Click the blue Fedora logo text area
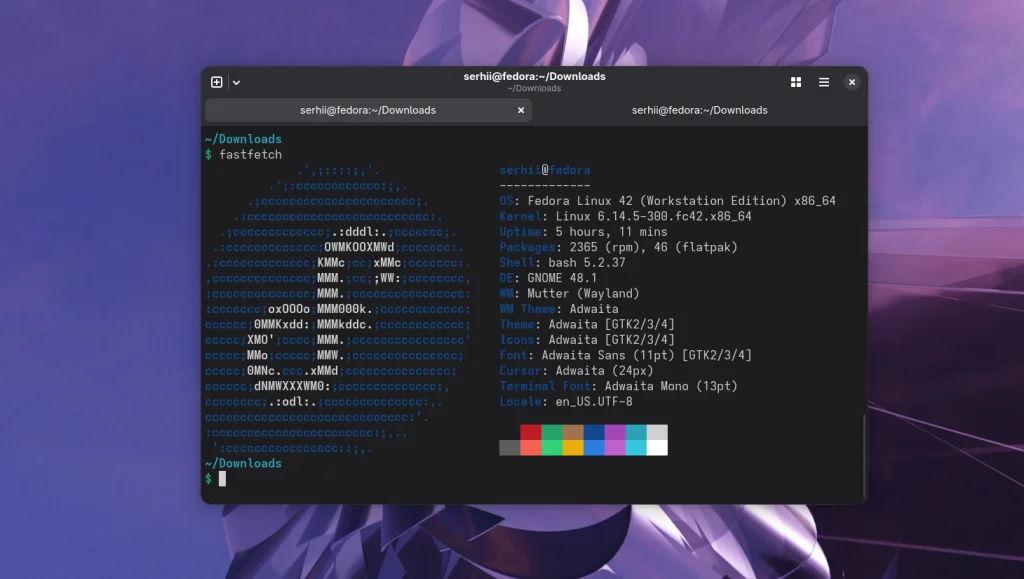Image resolution: width=1024 pixels, height=579 pixels. (545, 169)
